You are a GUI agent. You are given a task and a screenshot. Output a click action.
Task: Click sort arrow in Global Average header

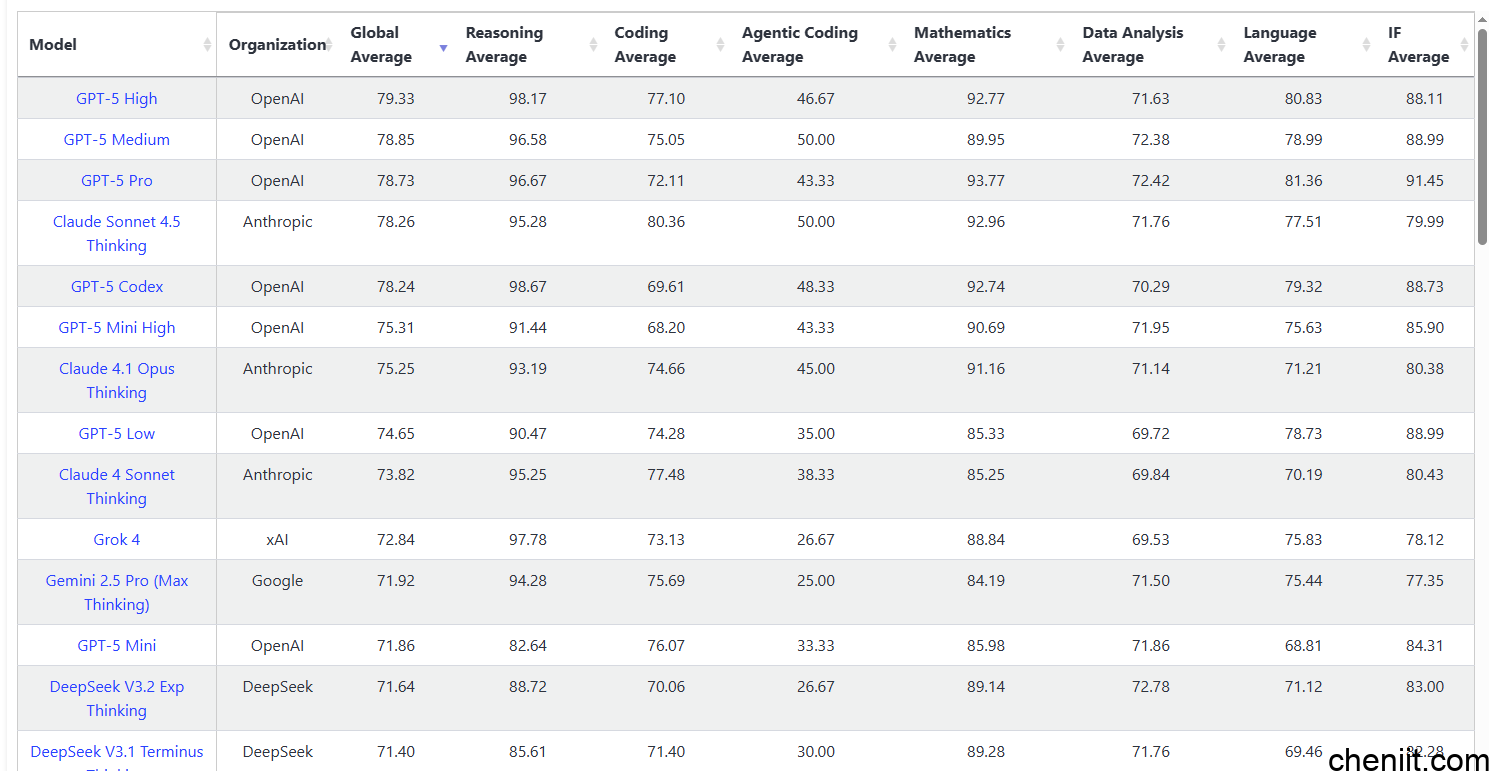(443, 46)
